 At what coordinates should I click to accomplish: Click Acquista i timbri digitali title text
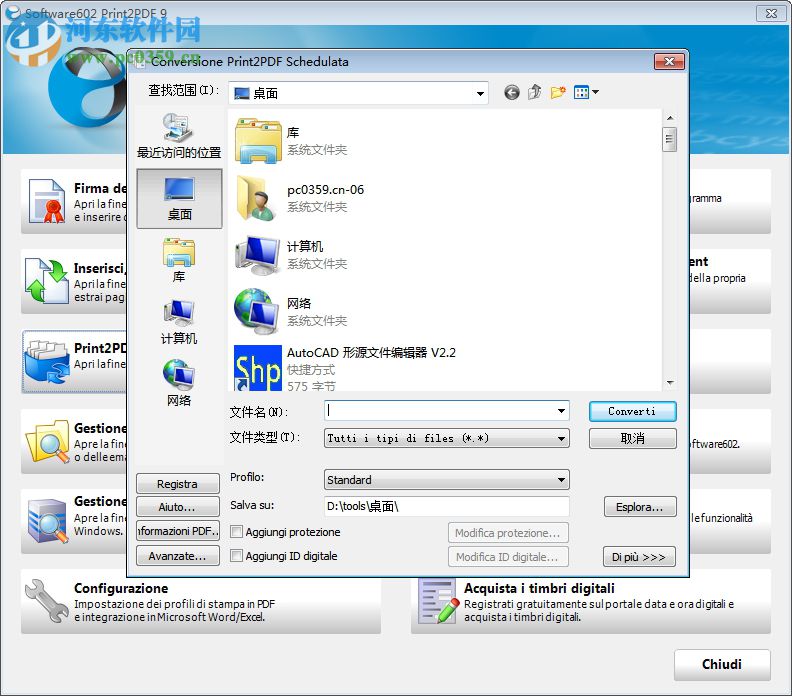pyautogui.click(x=539, y=588)
